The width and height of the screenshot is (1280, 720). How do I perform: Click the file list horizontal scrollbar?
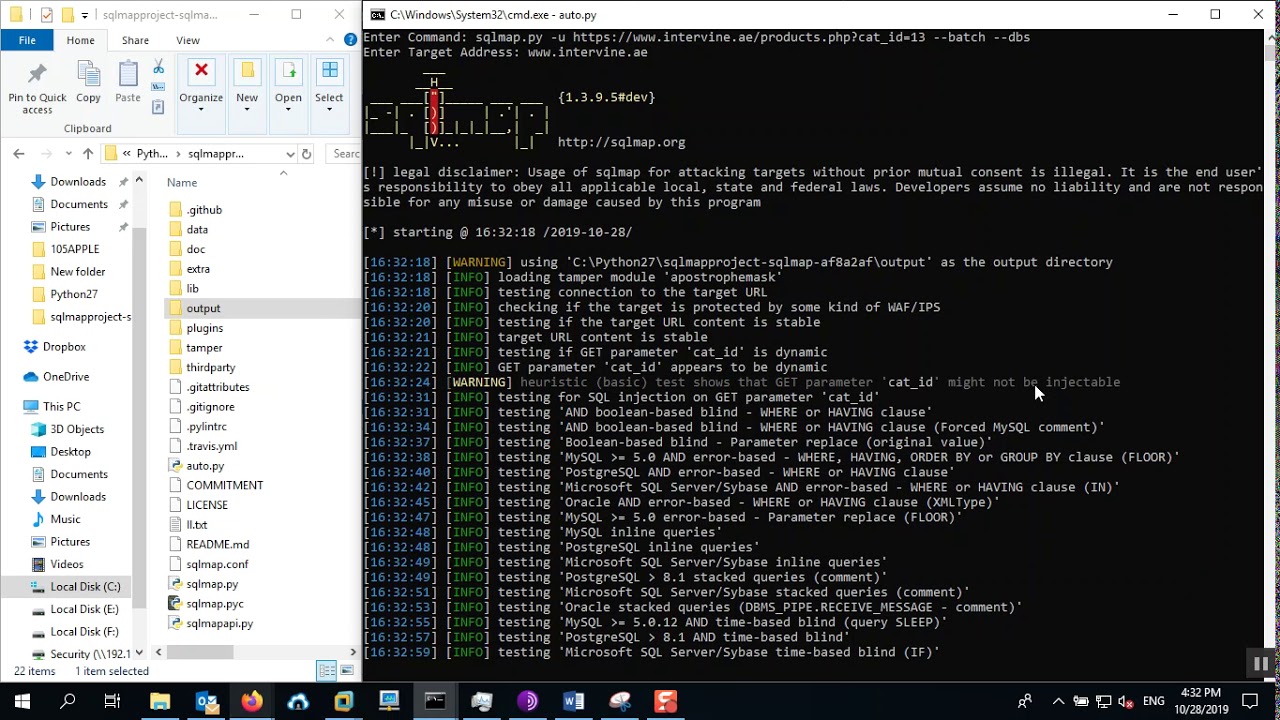tap(200, 652)
